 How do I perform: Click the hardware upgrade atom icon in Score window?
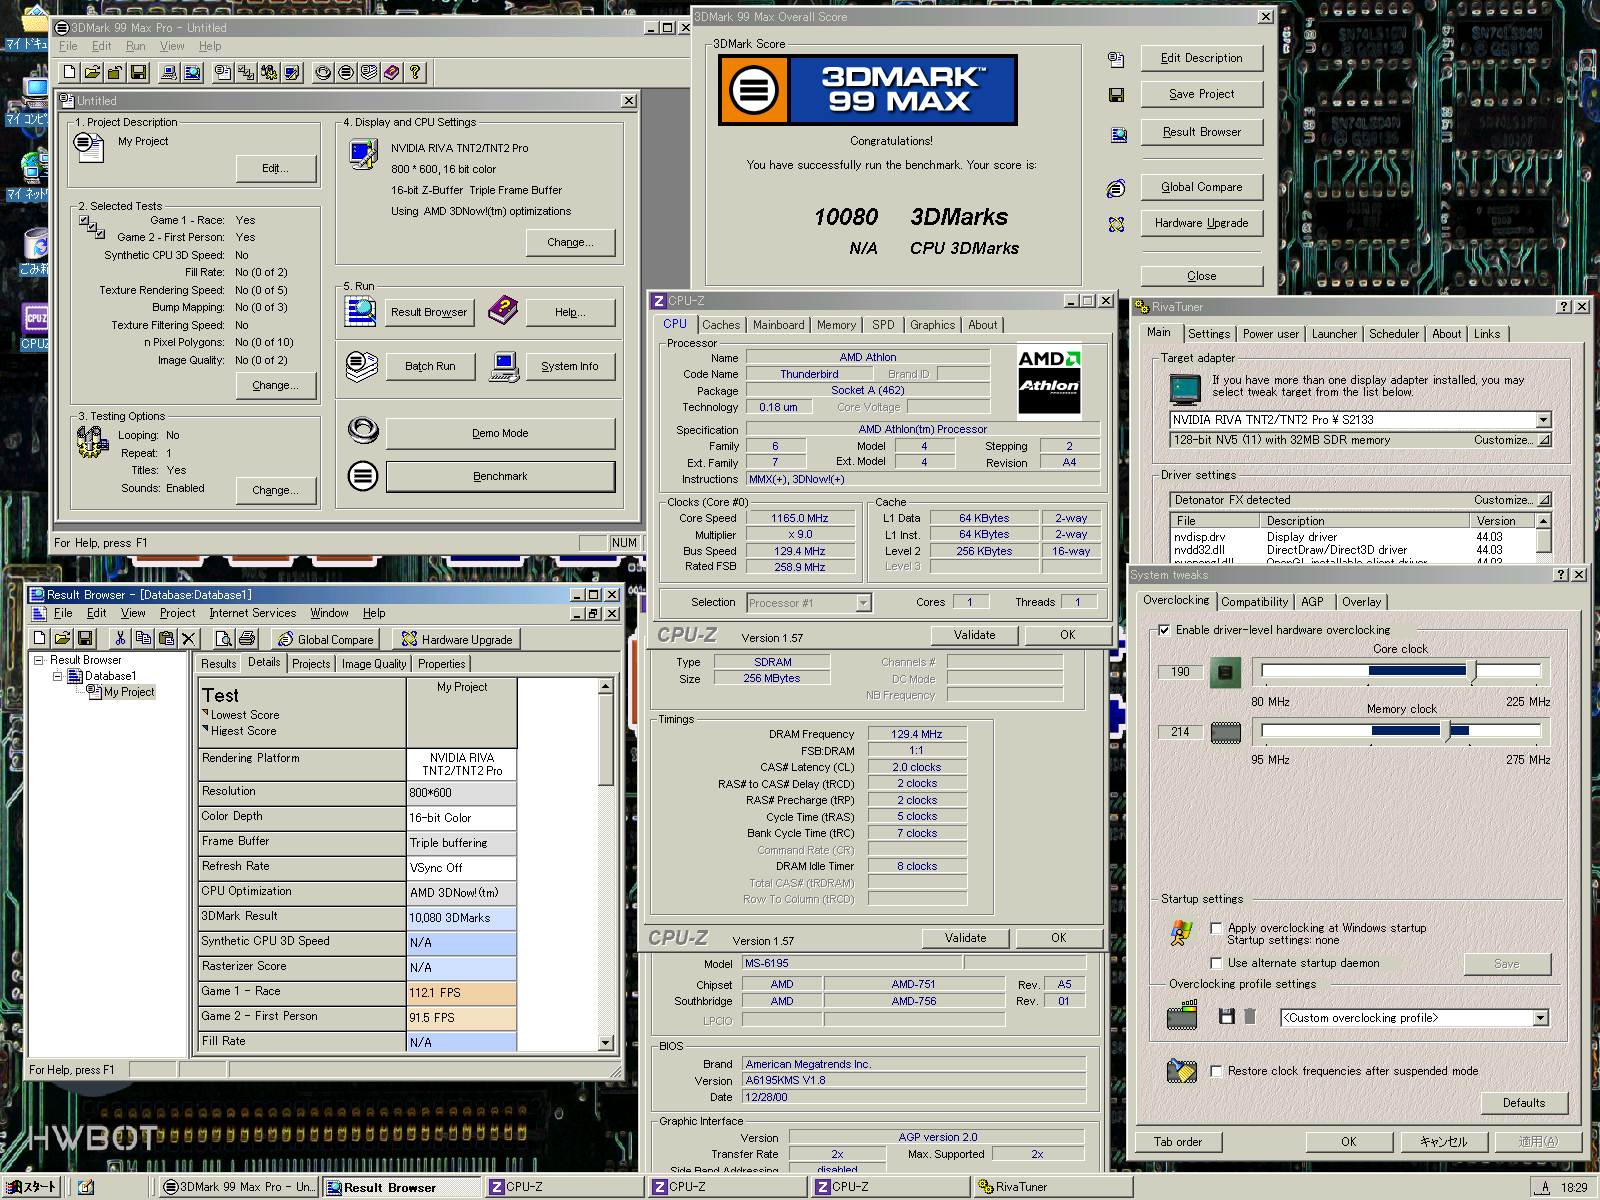click(1116, 224)
